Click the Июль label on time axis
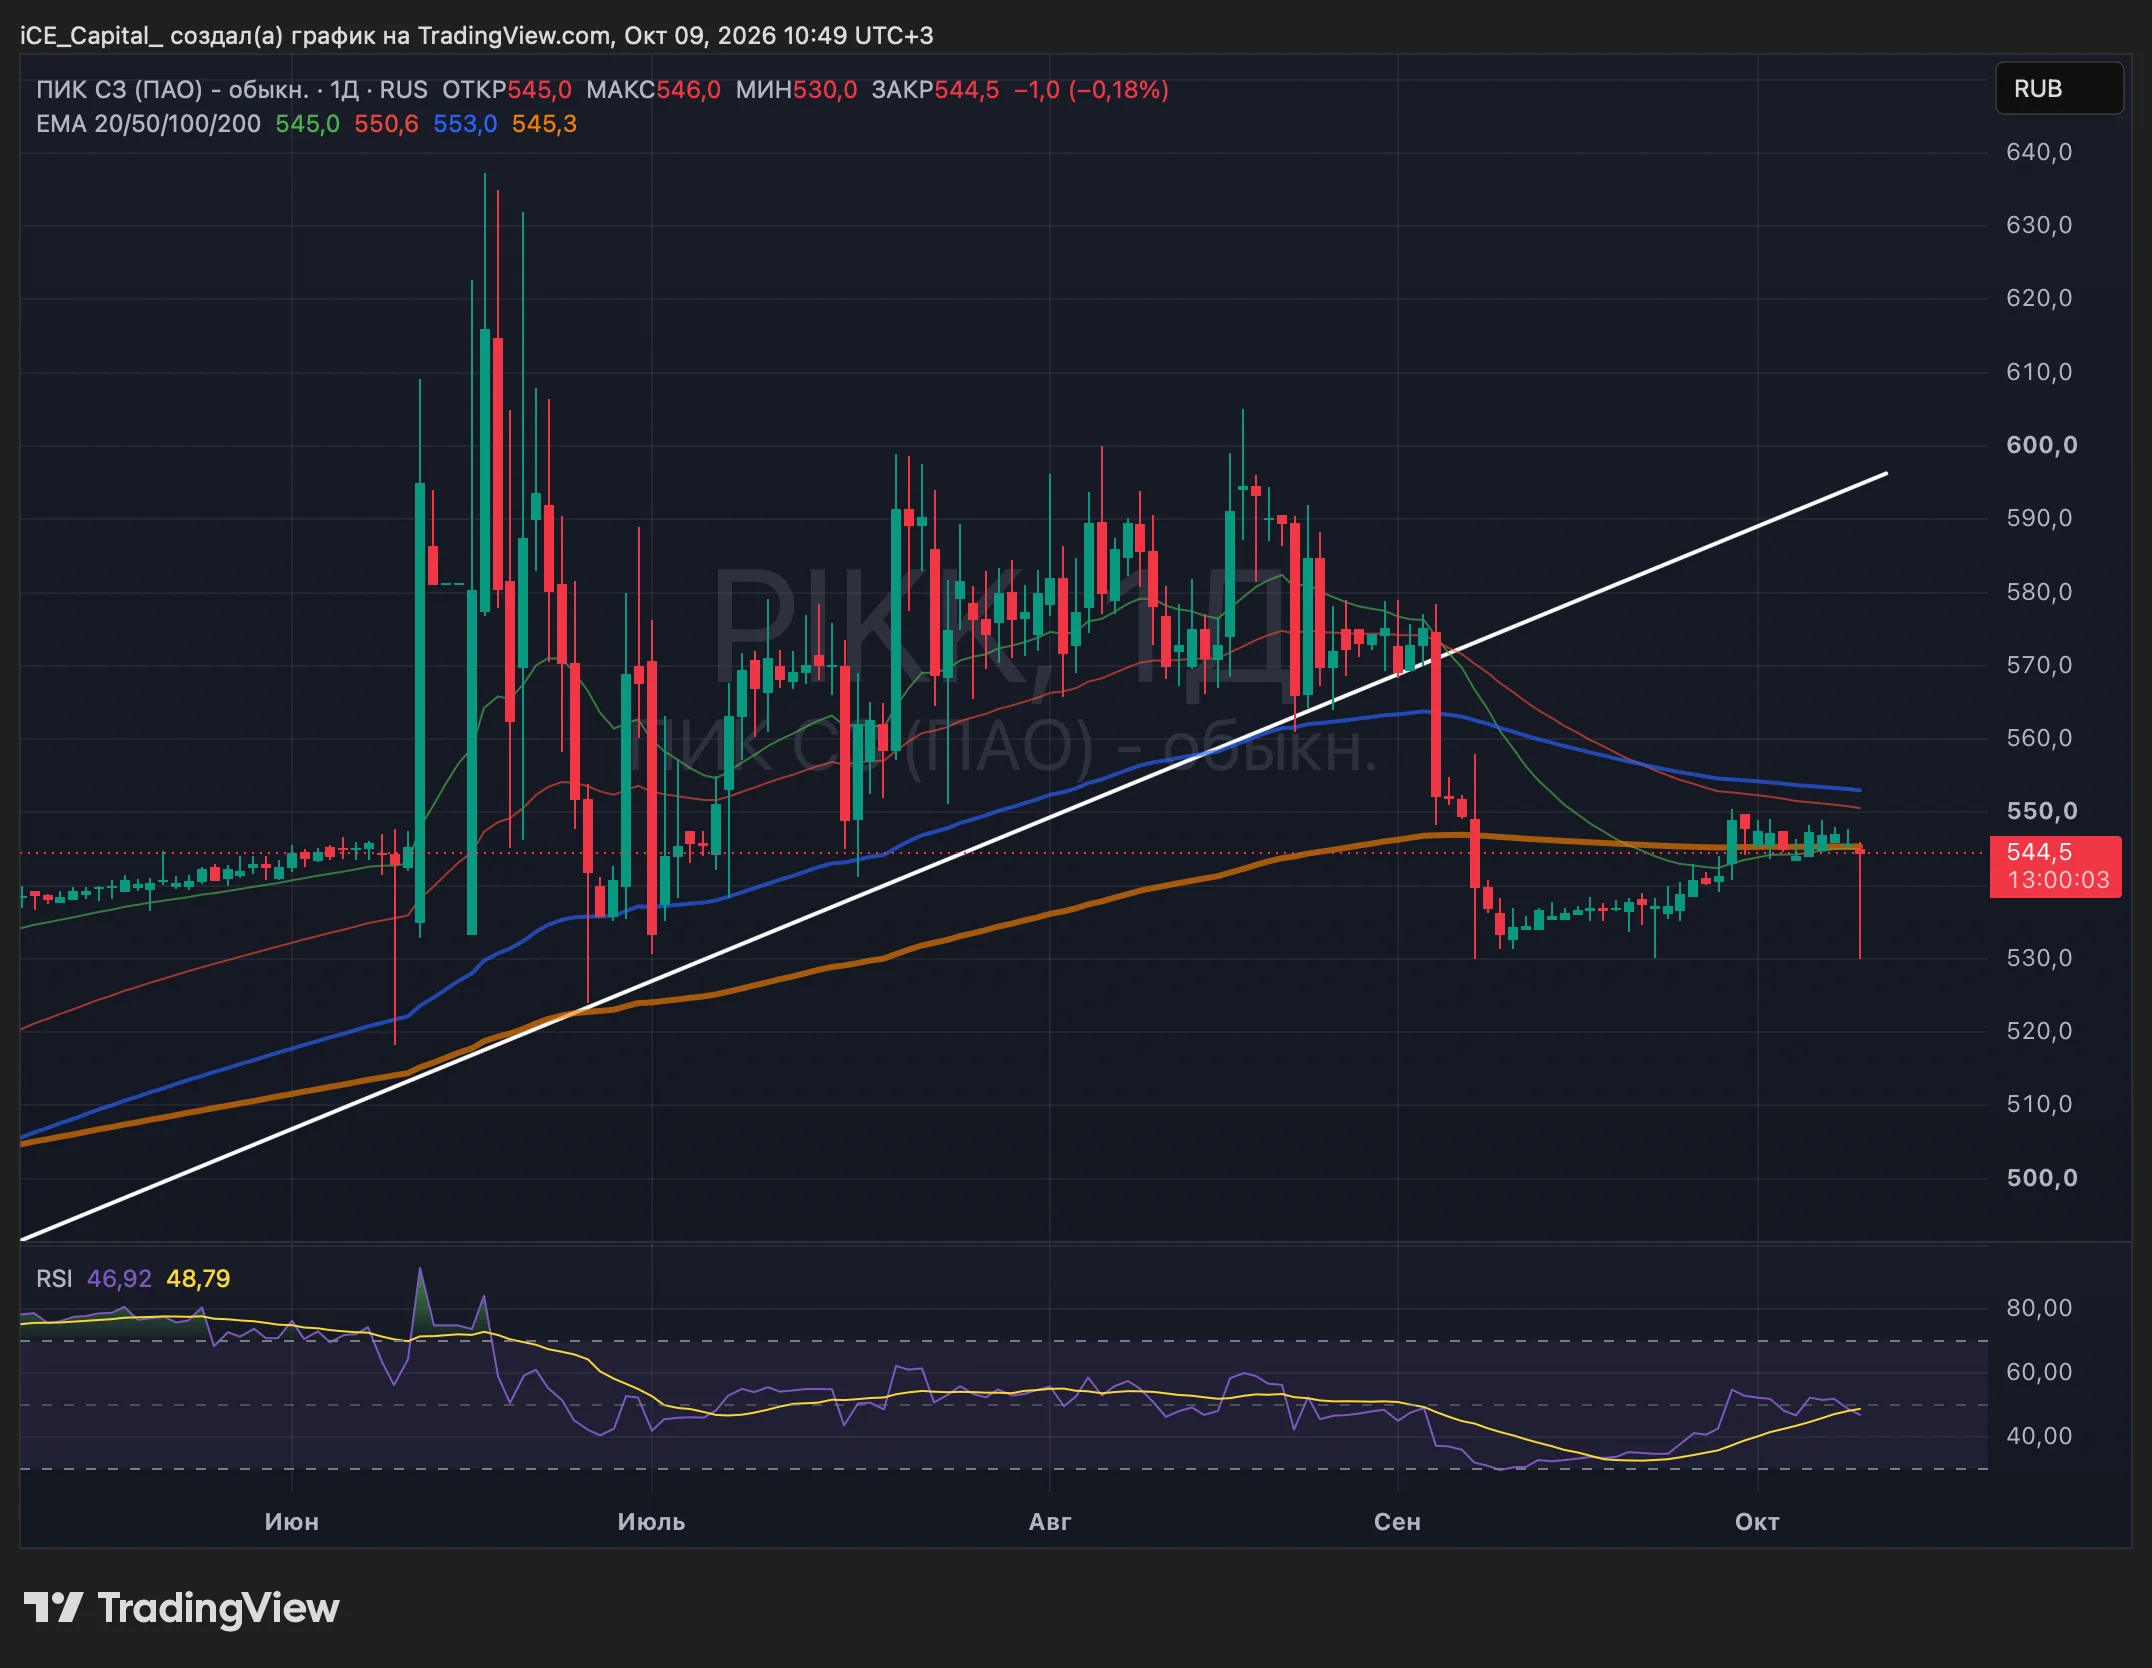The height and width of the screenshot is (1668, 2152). (651, 1522)
